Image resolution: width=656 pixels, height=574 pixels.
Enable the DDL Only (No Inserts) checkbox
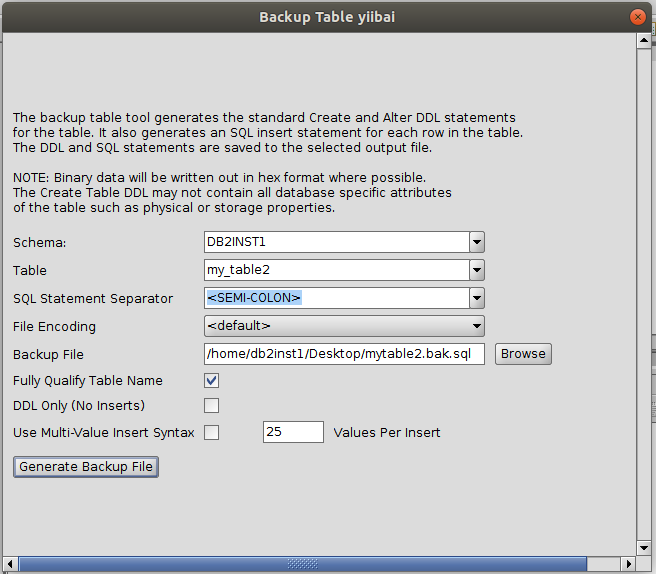[211, 406]
